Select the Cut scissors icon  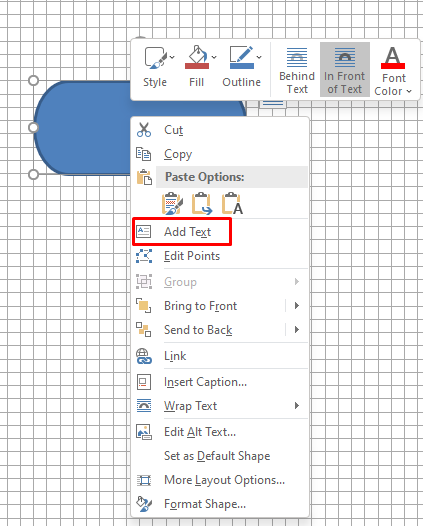pos(144,130)
